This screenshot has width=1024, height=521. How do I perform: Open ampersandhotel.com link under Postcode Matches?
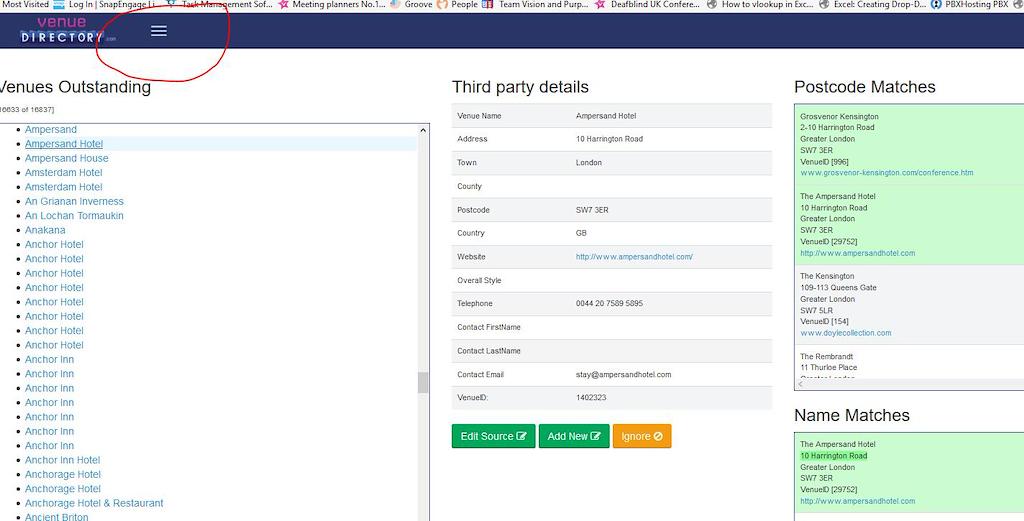[857, 253]
